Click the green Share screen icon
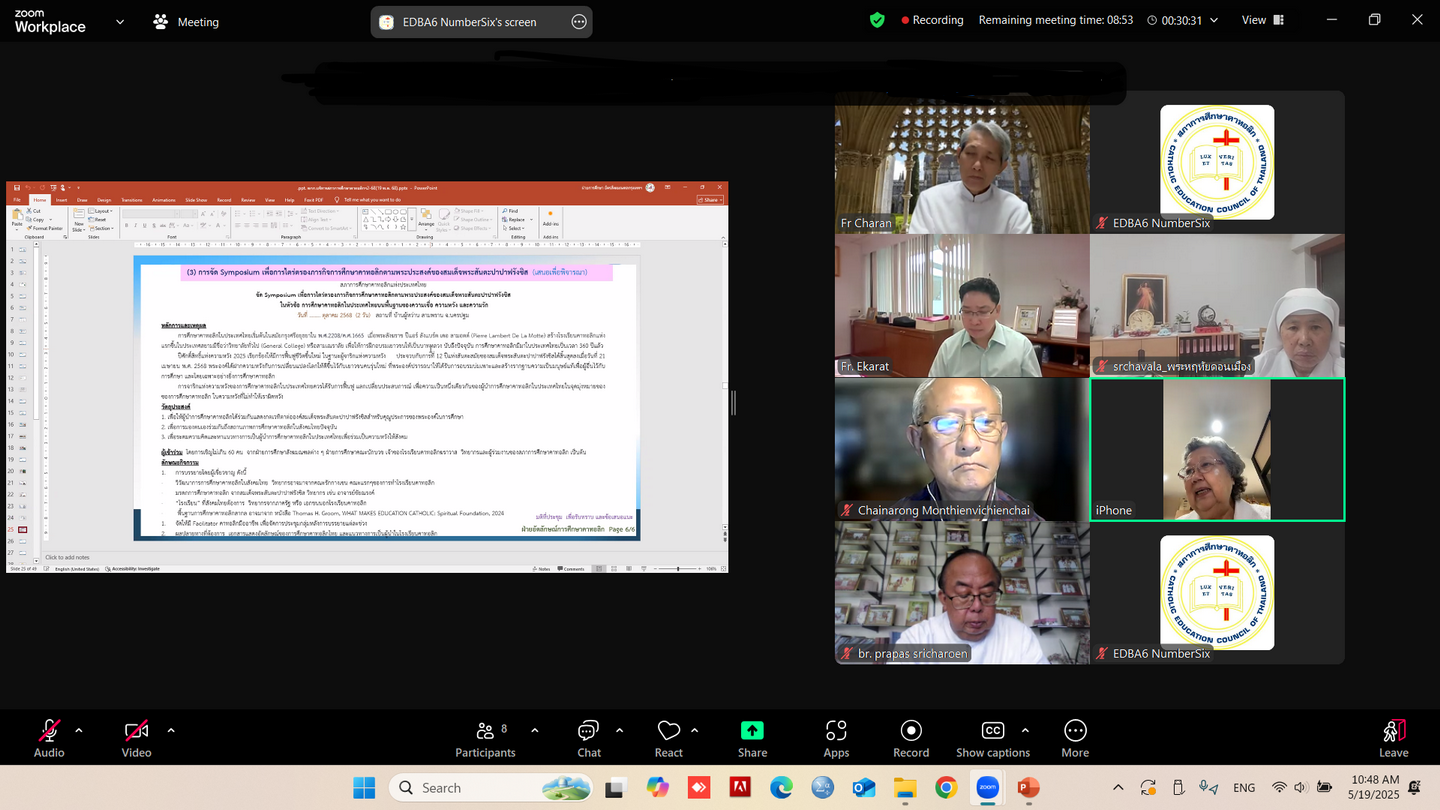The image size is (1440, 810). click(x=752, y=731)
